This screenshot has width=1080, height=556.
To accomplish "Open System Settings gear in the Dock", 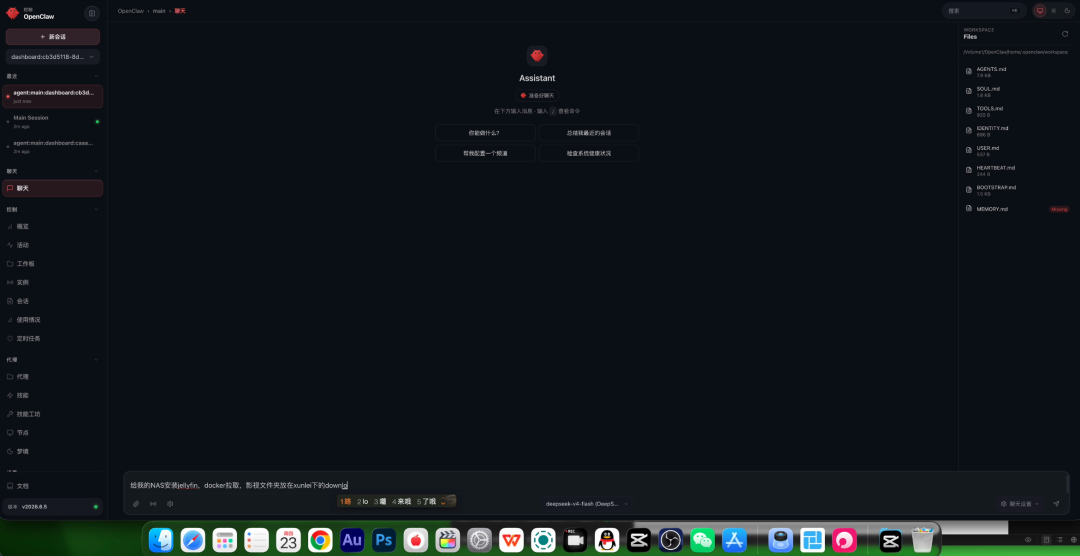I will coord(479,540).
